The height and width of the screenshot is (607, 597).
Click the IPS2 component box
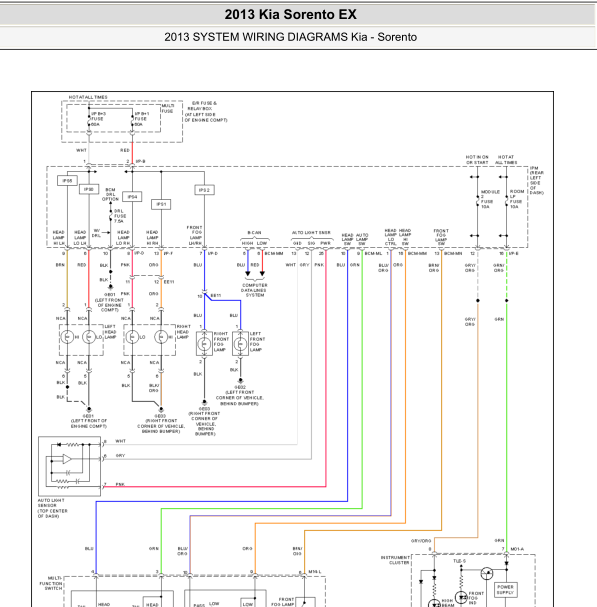[204, 190]
